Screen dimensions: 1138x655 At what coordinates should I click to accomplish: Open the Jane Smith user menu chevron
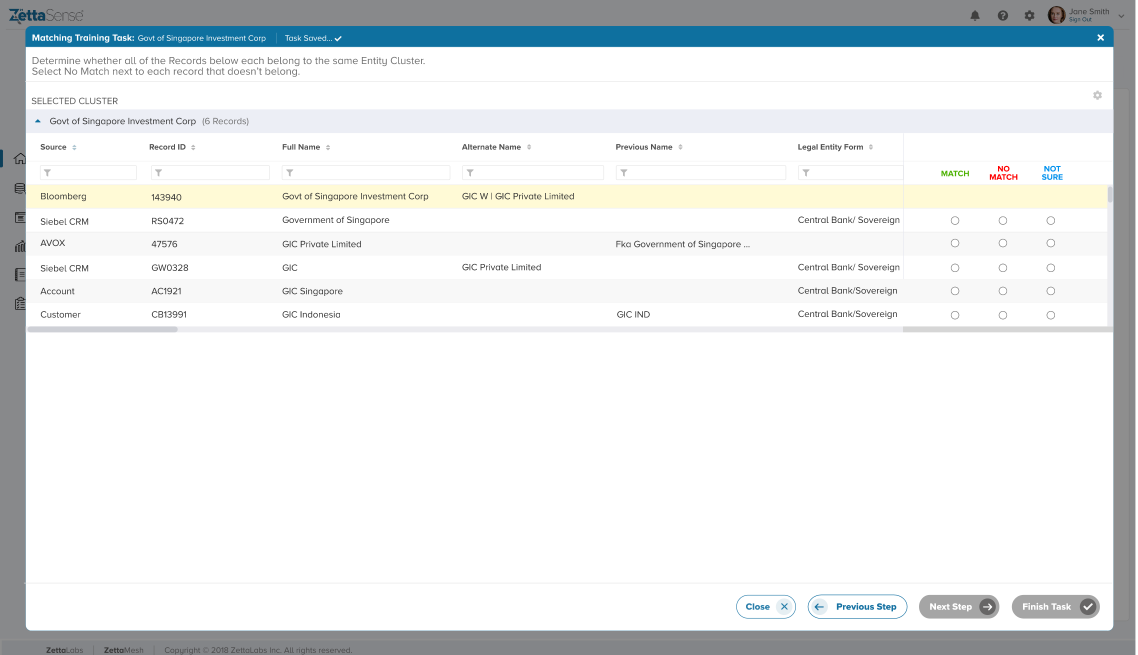coord(1122,15)
